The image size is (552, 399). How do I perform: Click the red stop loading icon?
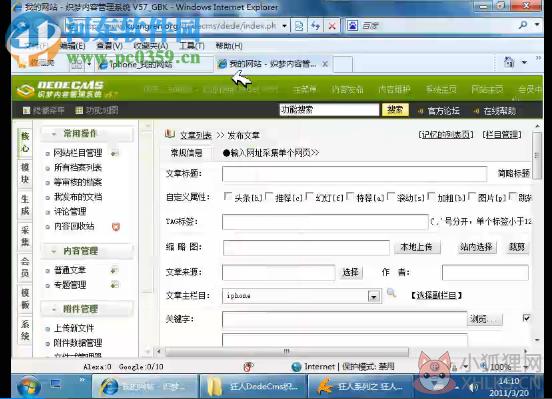point(332,26)
